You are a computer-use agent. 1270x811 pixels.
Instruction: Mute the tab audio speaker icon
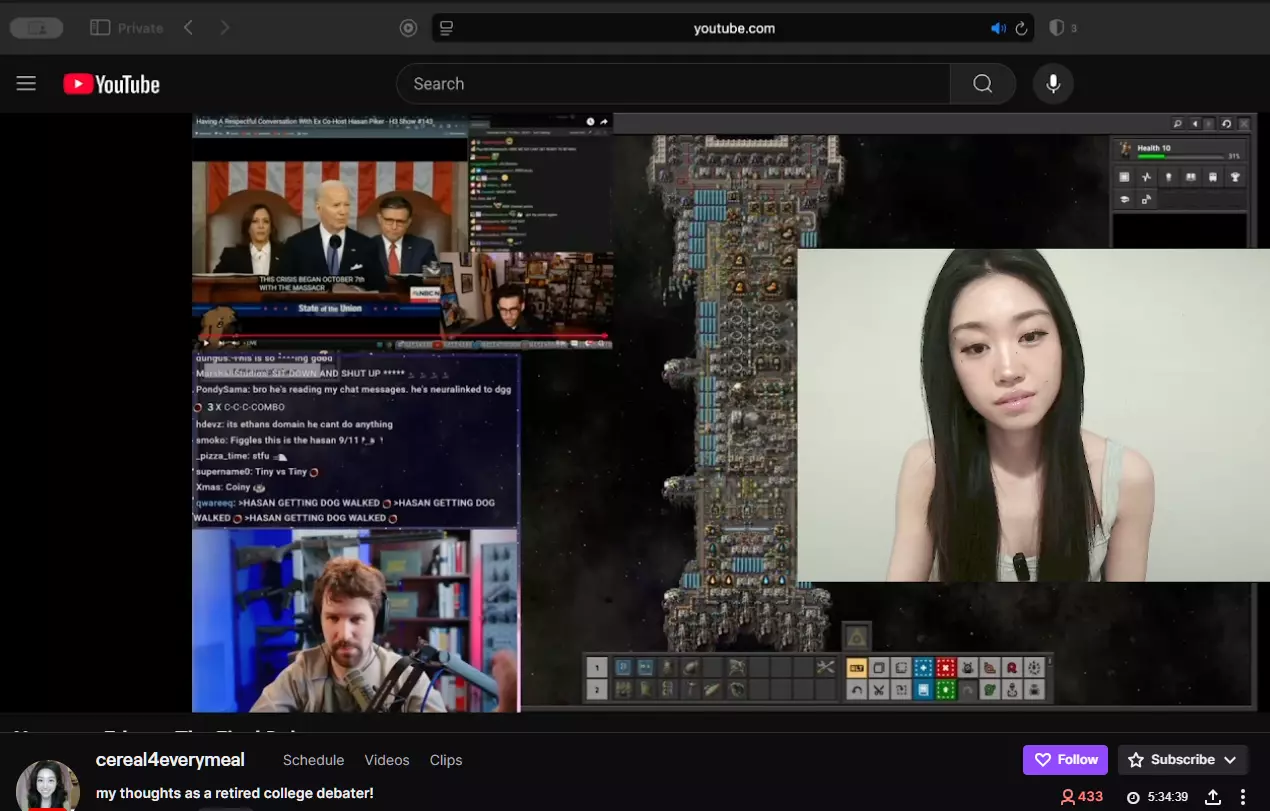998,28
